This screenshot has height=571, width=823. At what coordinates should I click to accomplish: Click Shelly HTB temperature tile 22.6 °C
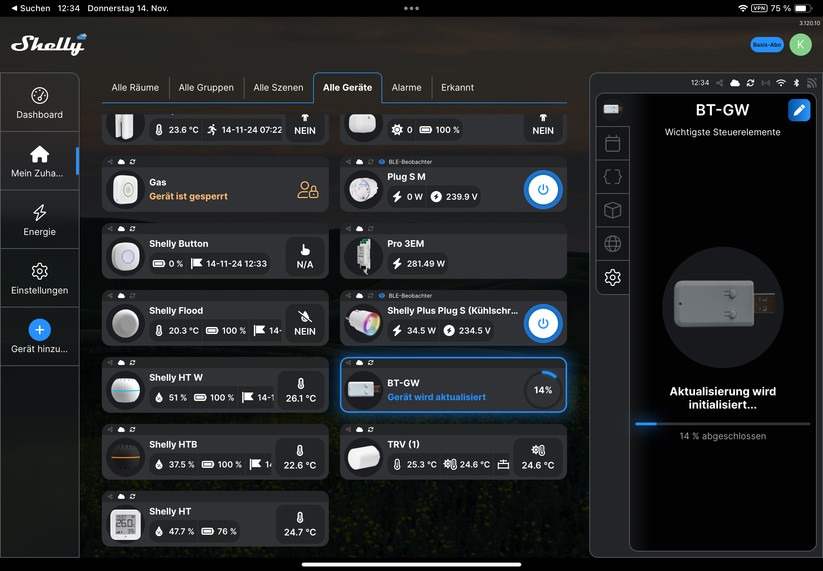(x=300, y=457)
